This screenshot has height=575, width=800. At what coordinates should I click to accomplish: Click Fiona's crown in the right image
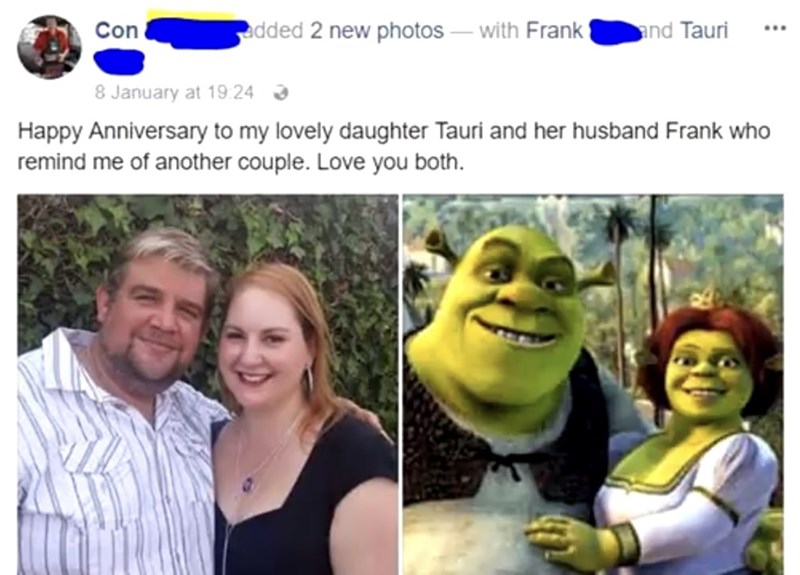704,298
